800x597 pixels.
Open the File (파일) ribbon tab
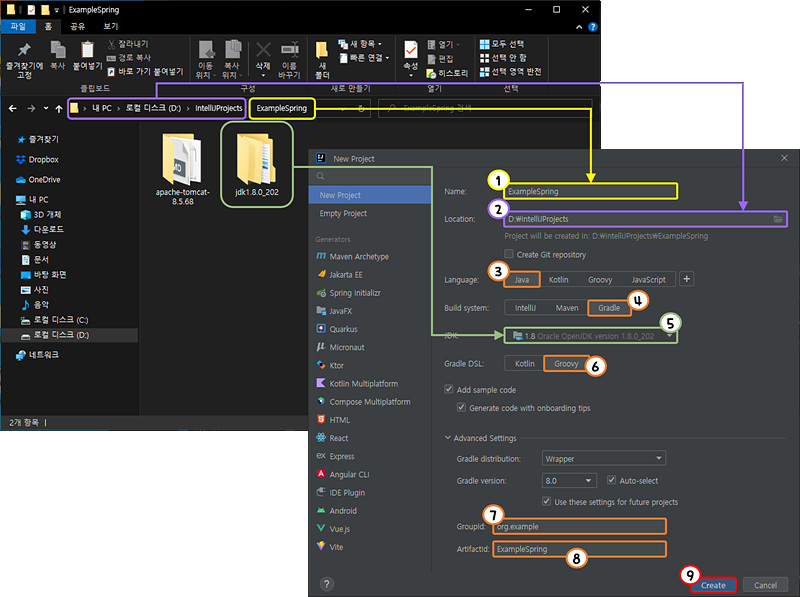point(18,26)
